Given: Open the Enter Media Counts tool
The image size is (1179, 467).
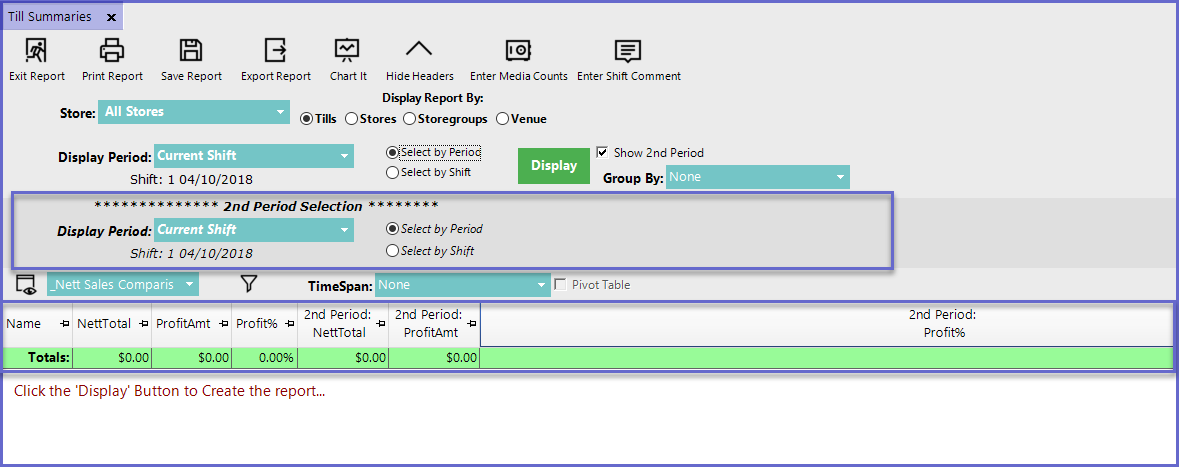Looking at the screenshot, I should point(518,51).
